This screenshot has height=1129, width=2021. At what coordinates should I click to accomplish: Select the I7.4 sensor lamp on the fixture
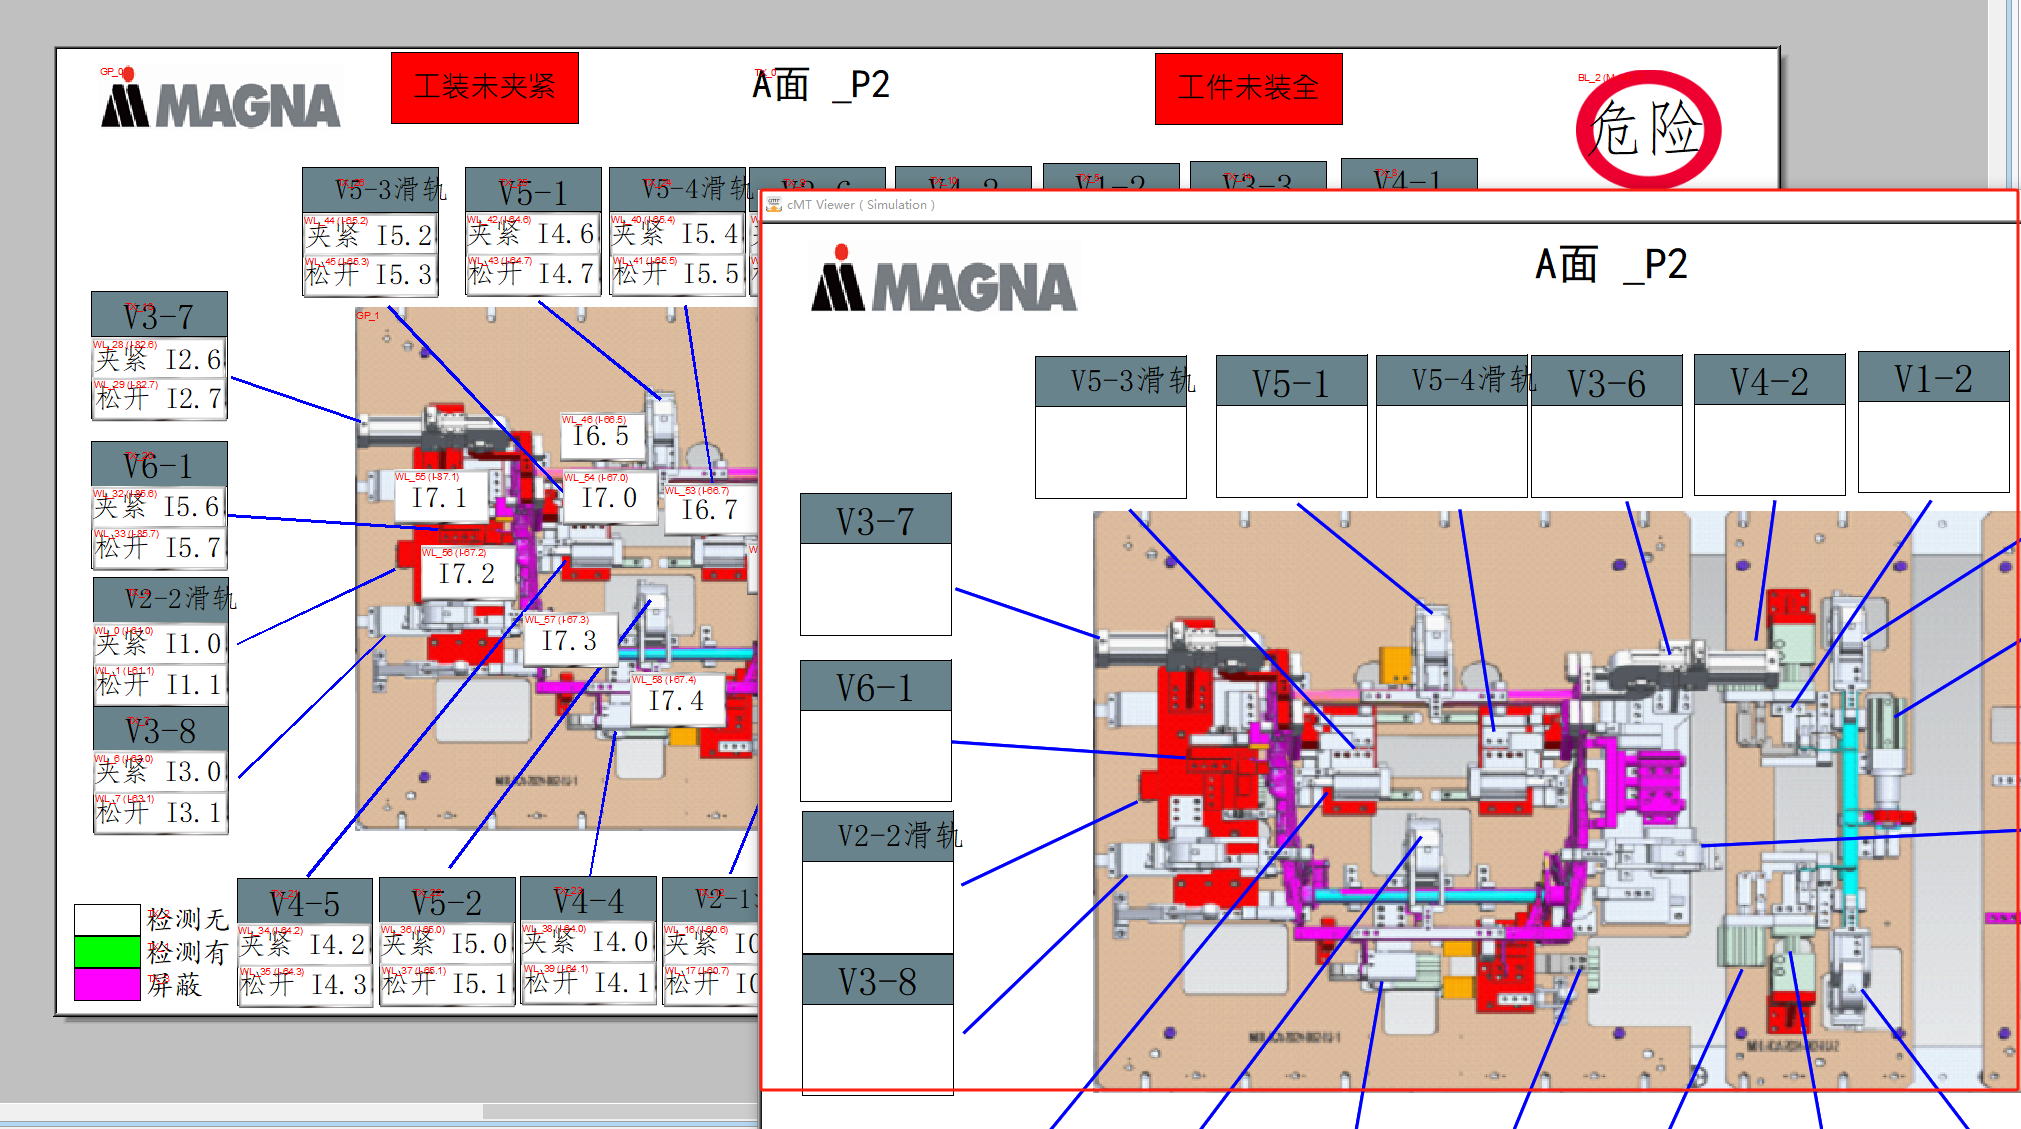[x=676, y=701]
